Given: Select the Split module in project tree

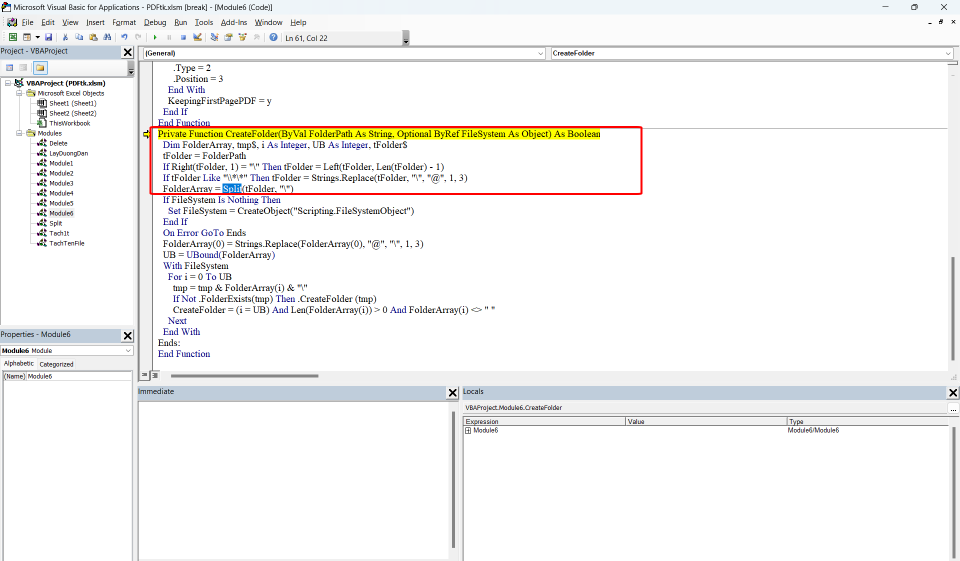Looking at the screenshot, I should click(x=56, y=223).
